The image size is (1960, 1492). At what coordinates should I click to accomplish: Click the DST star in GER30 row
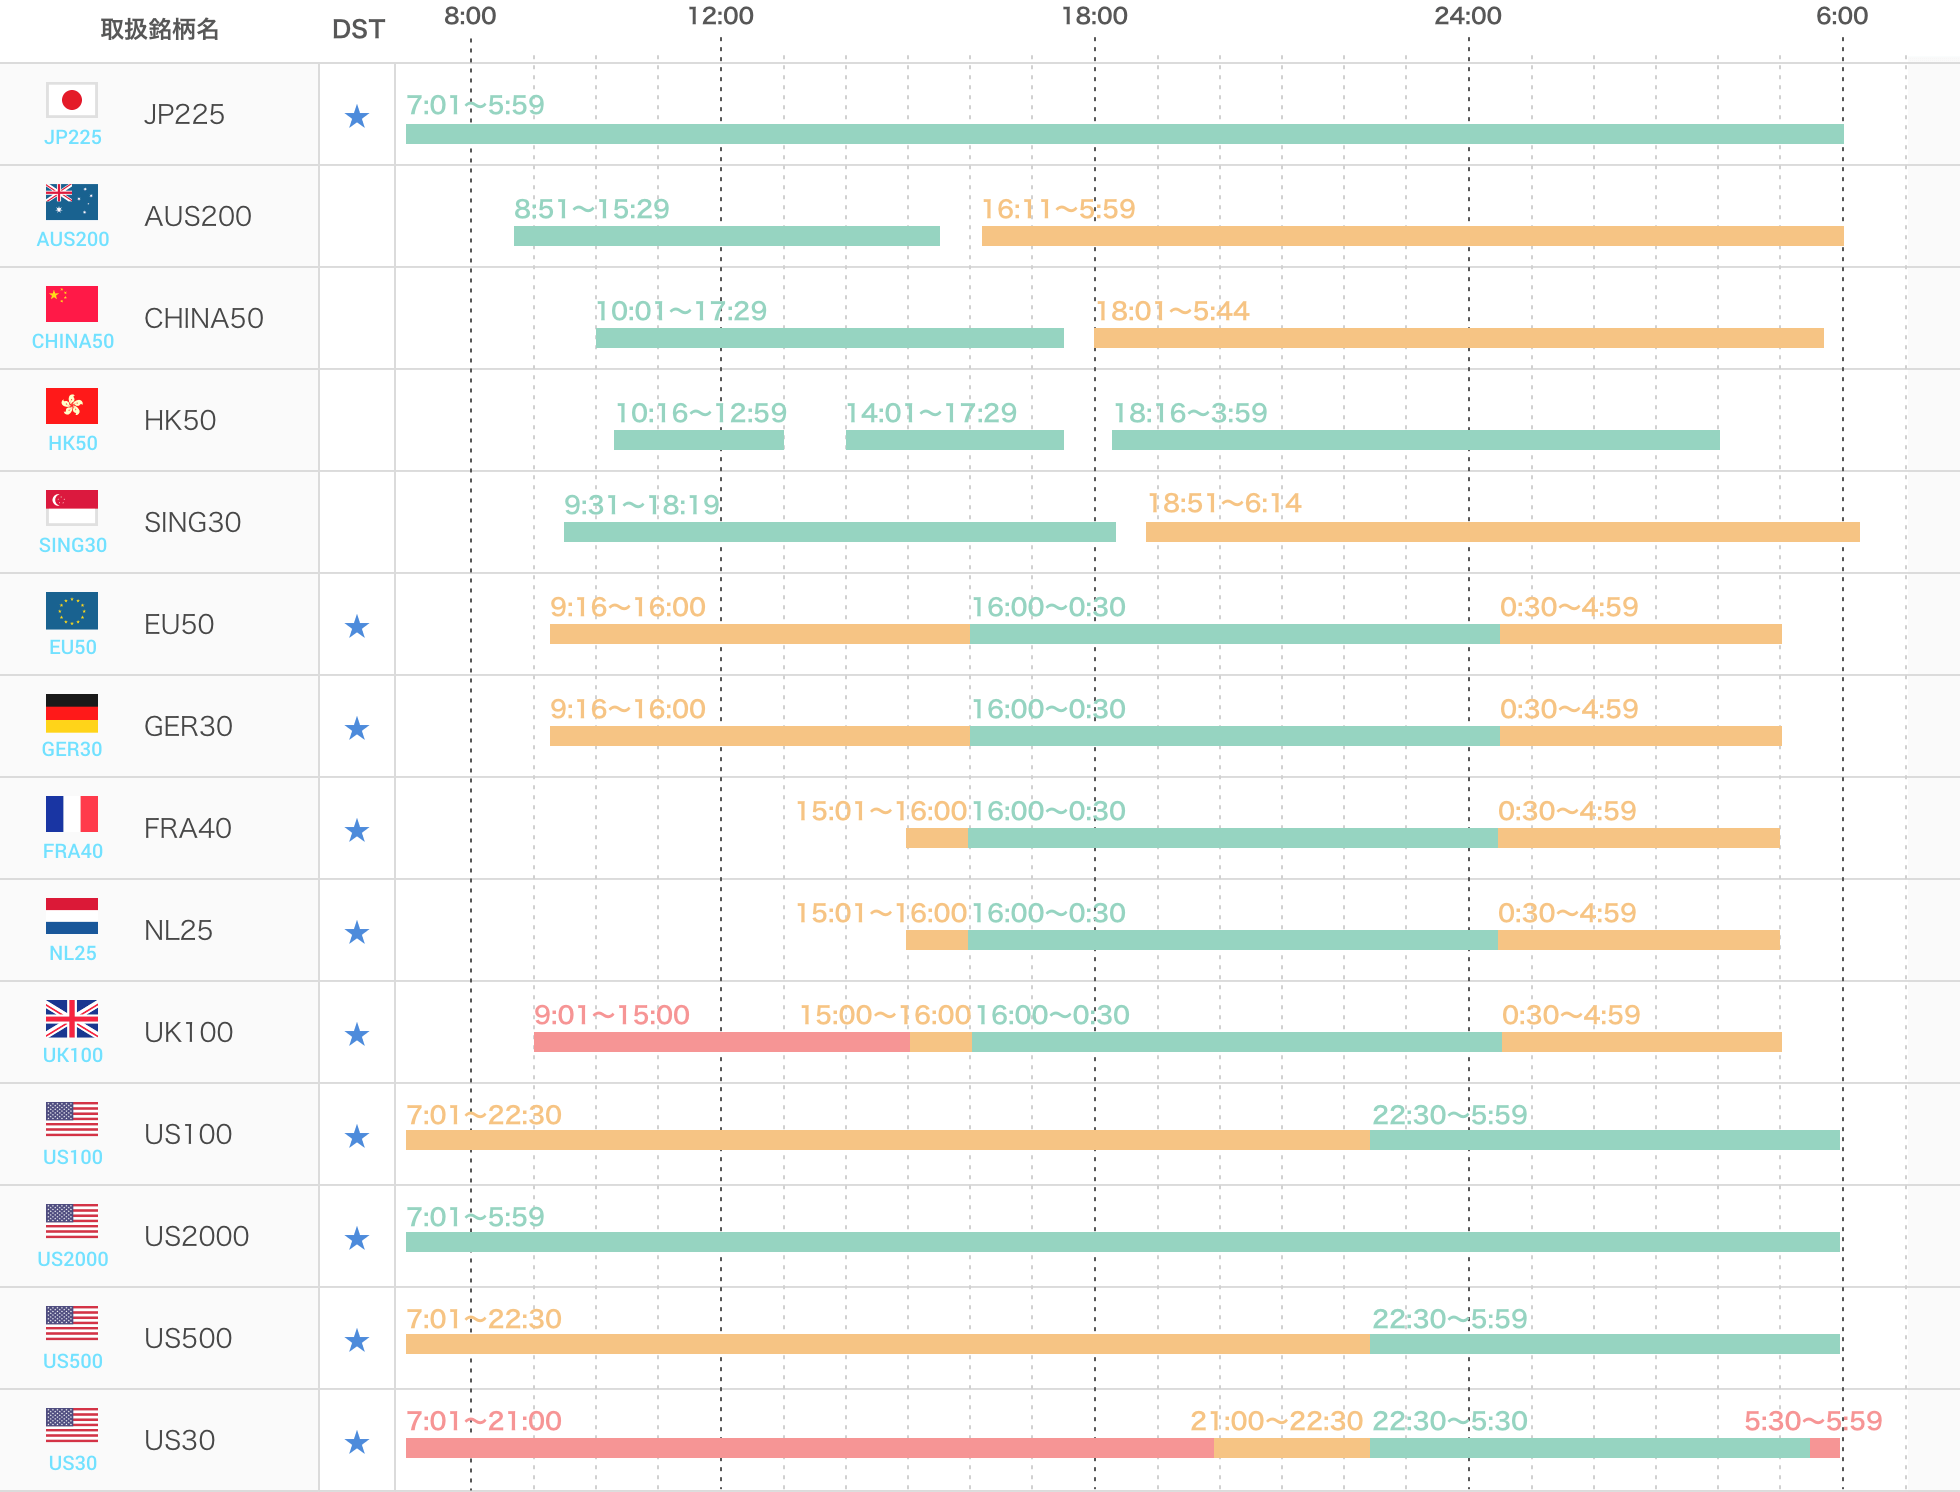tap(357, 729)
